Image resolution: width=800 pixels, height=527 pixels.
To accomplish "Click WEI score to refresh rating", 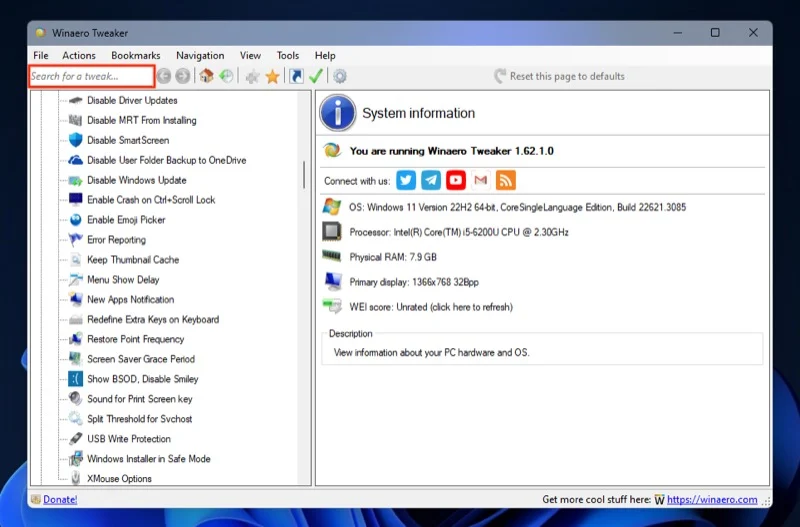I will (431, 307).
